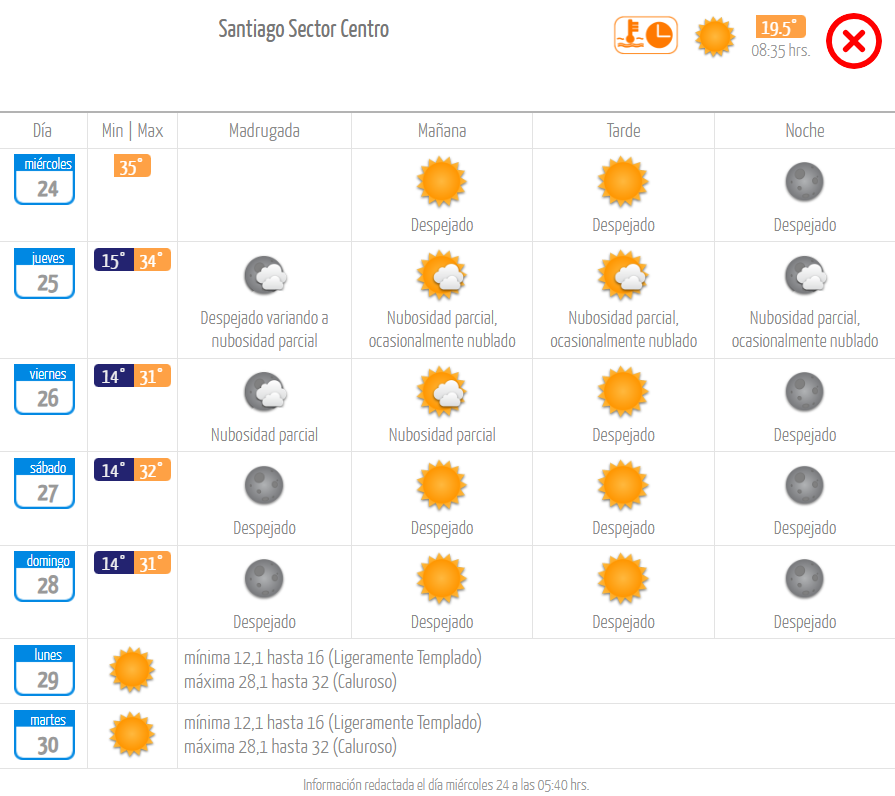Click Wednesday's night moon Despejado icon

[x=805, y=182]
